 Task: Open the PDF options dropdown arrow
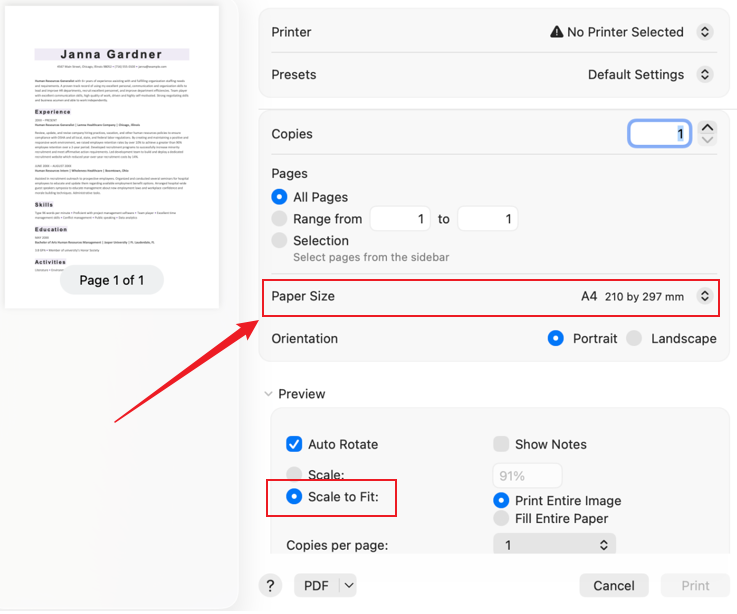(x=348, y=586)
